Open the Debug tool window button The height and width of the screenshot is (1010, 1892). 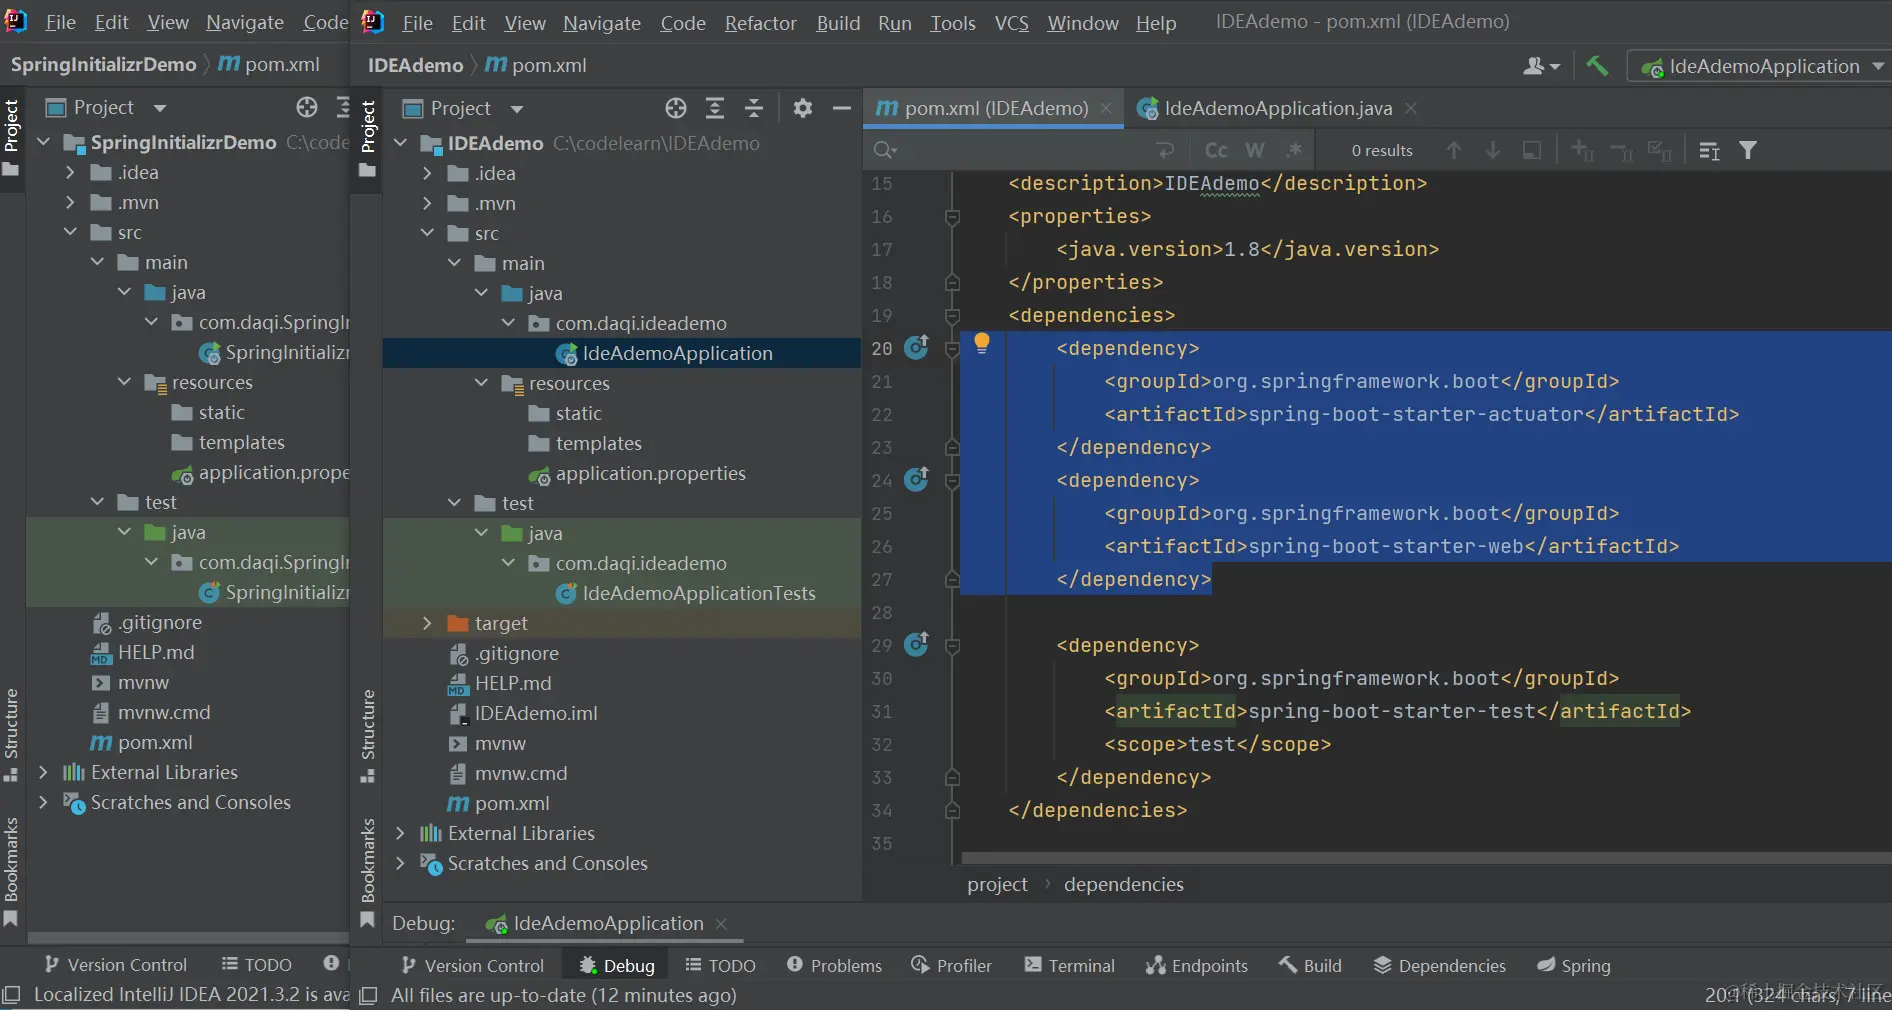pos(617,965)
